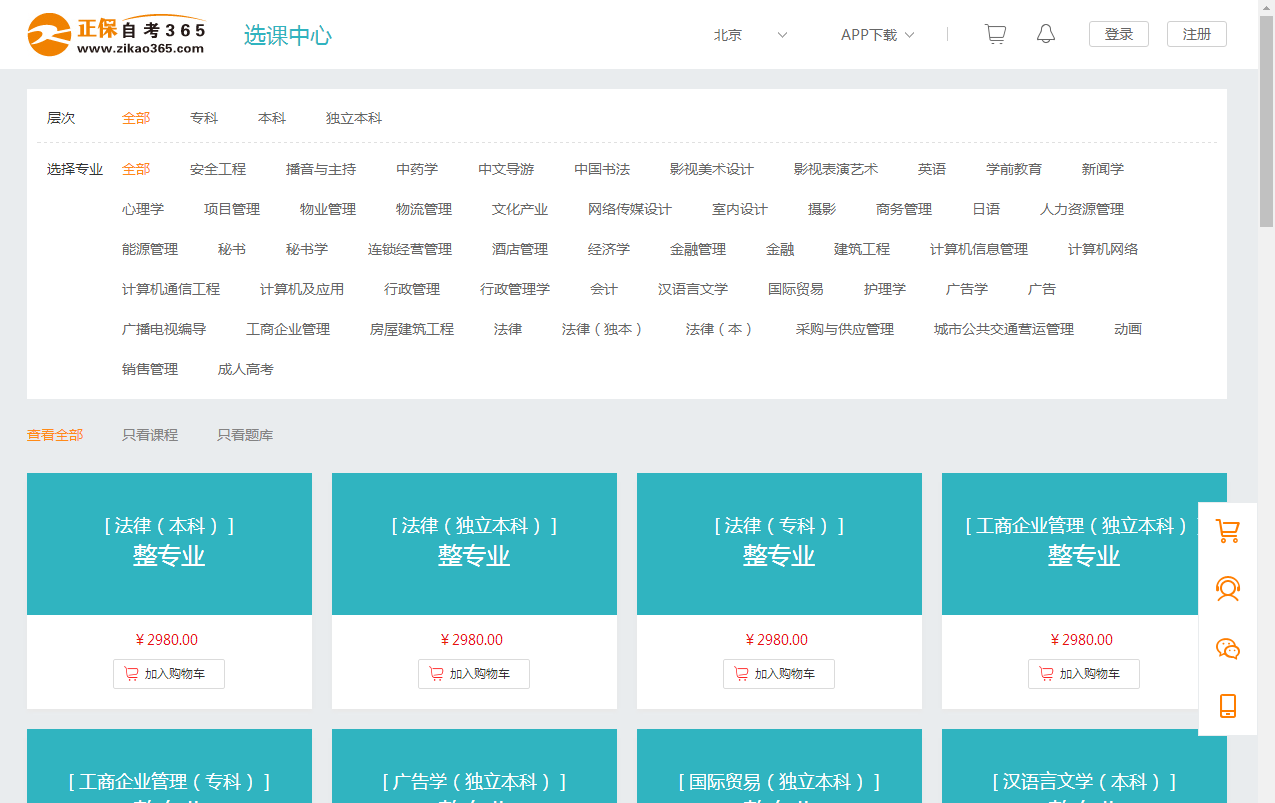The height and width of the screenshot is (803, 1275).
Task: Select 查看全部 tab
Action: click(55, 435)
